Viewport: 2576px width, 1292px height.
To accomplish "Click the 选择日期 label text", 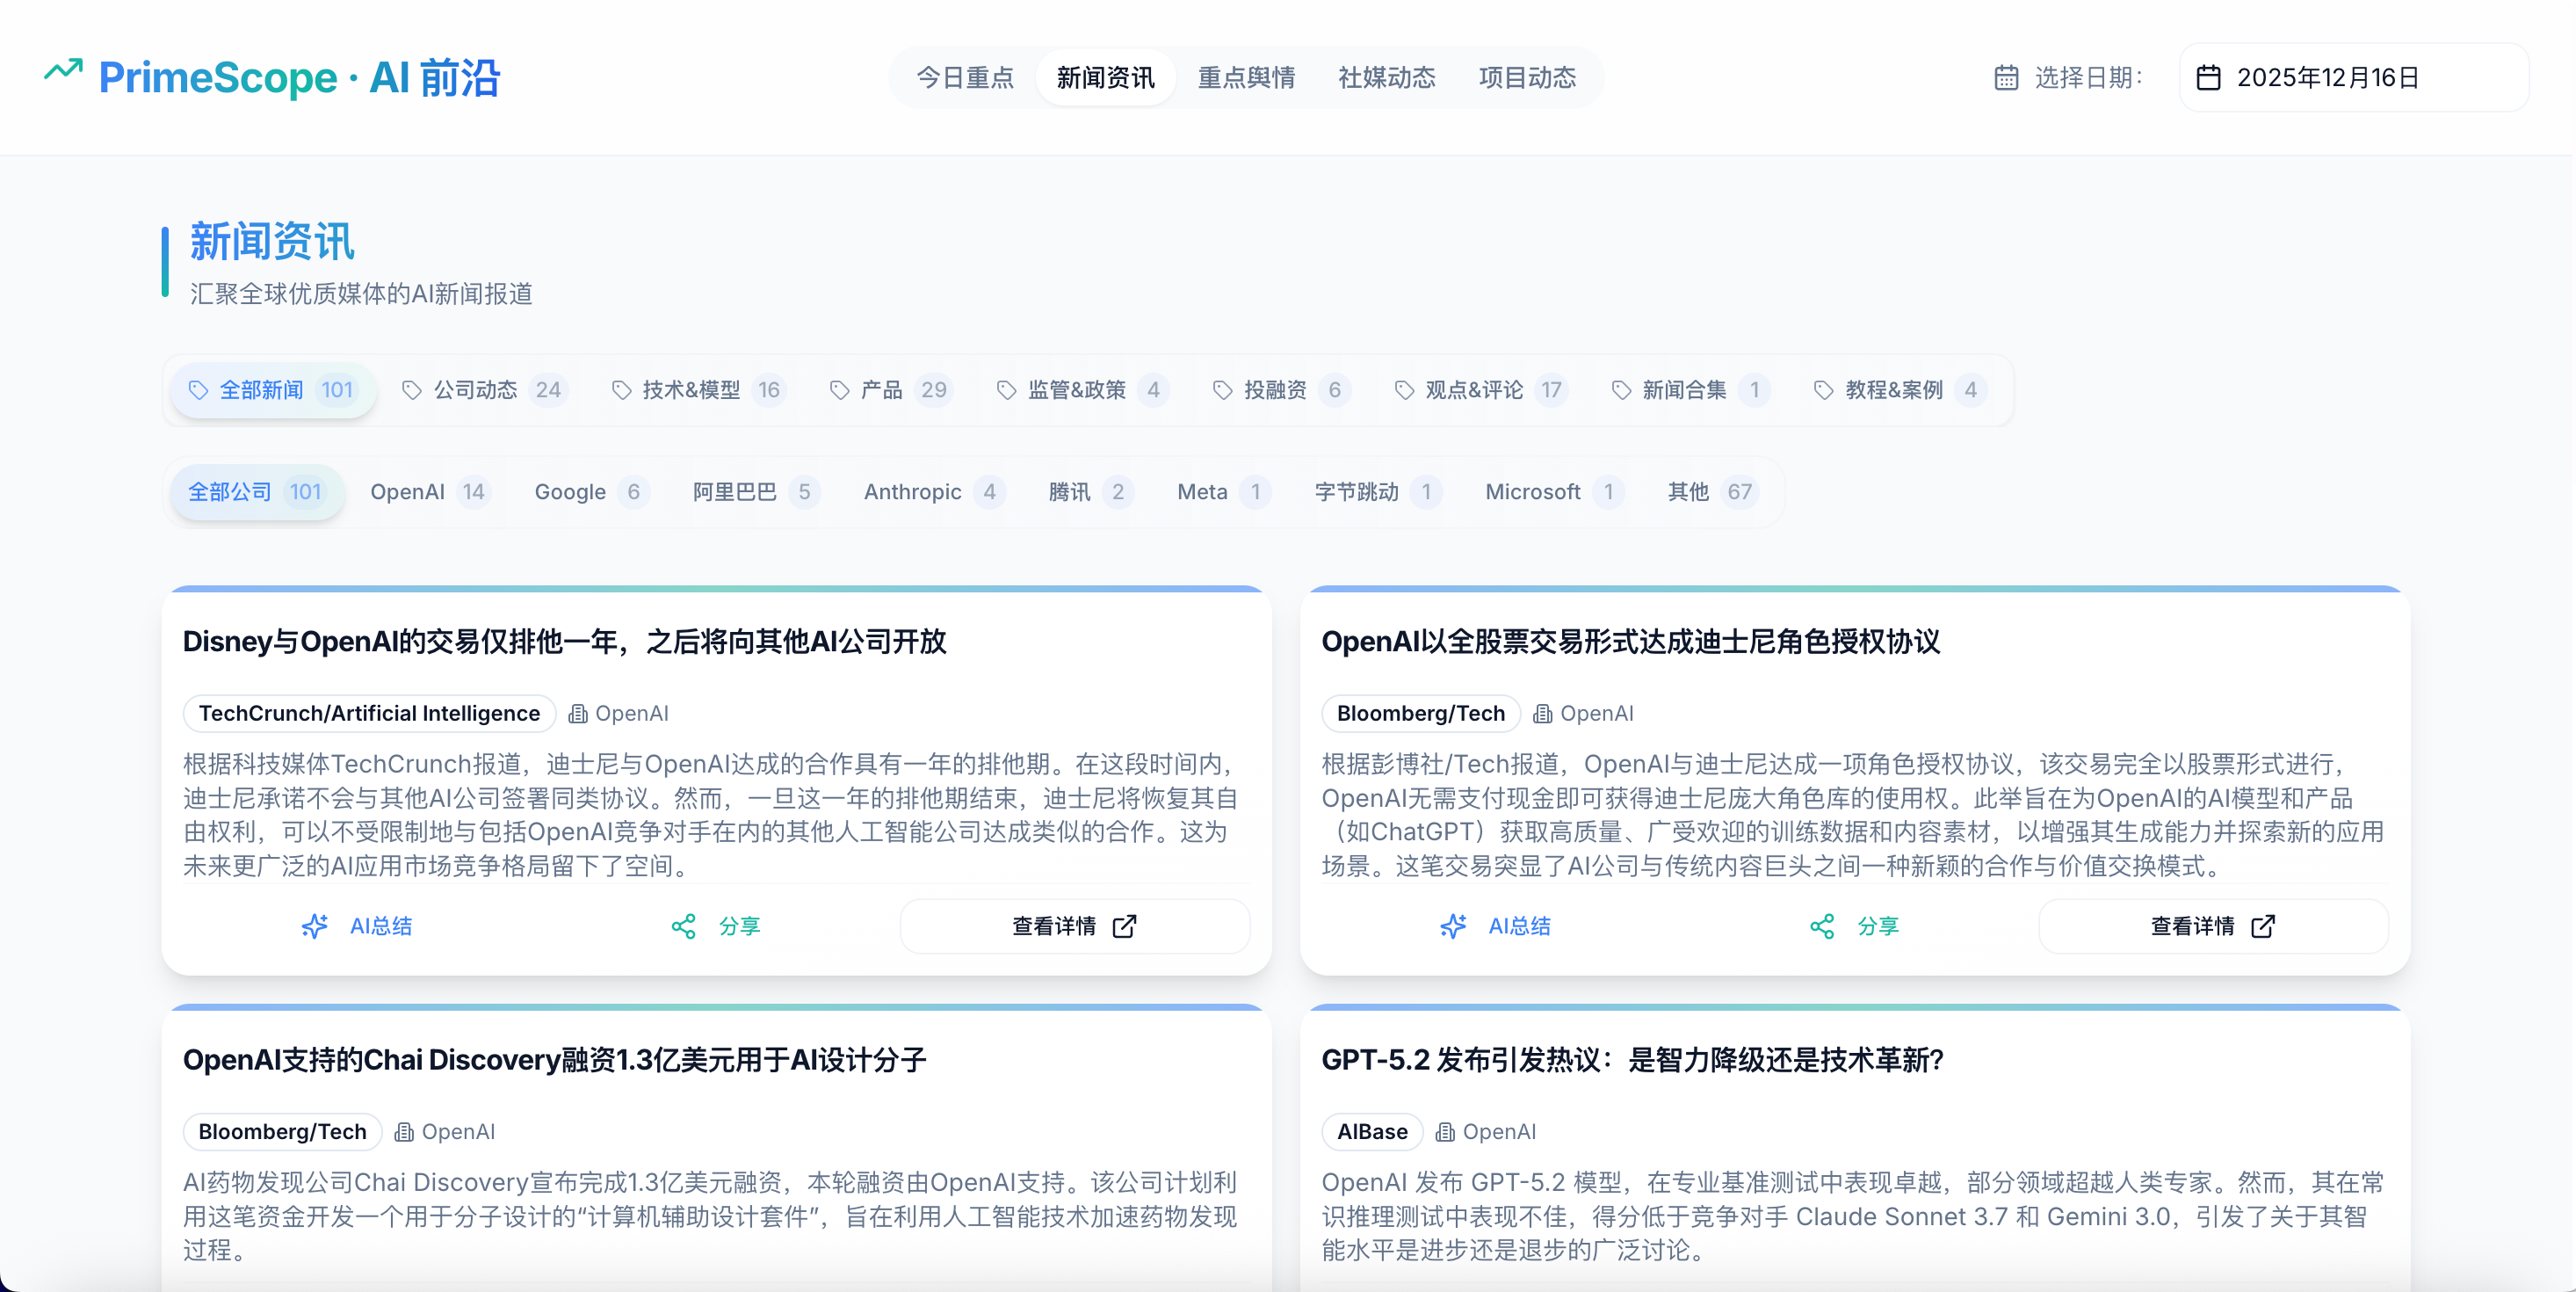I will pyautogui.click(x=2088, y=78).
